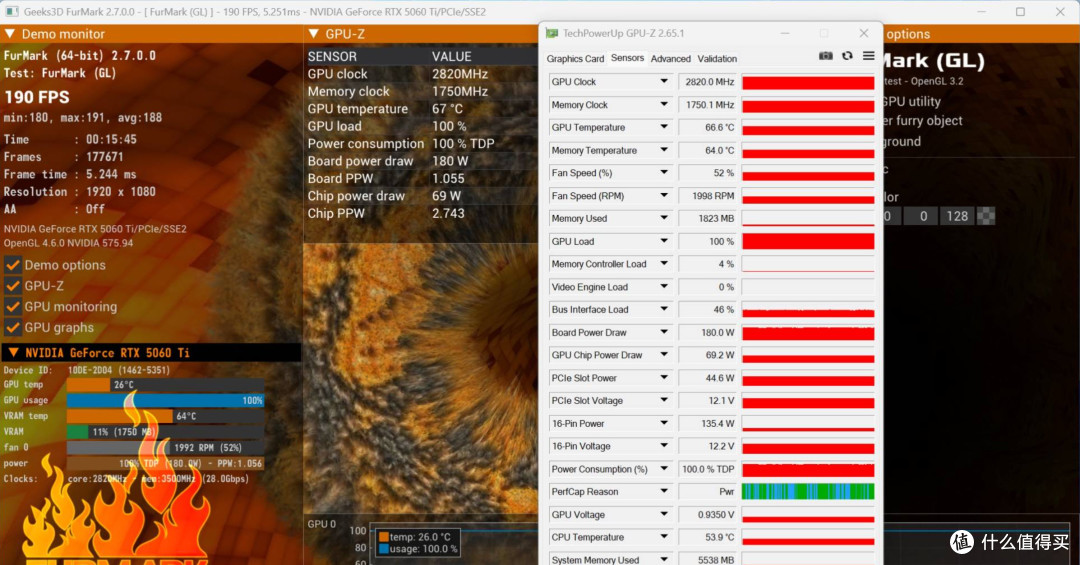Click the Board PPW 1.055 value
1080x565 pixels.
448,178
